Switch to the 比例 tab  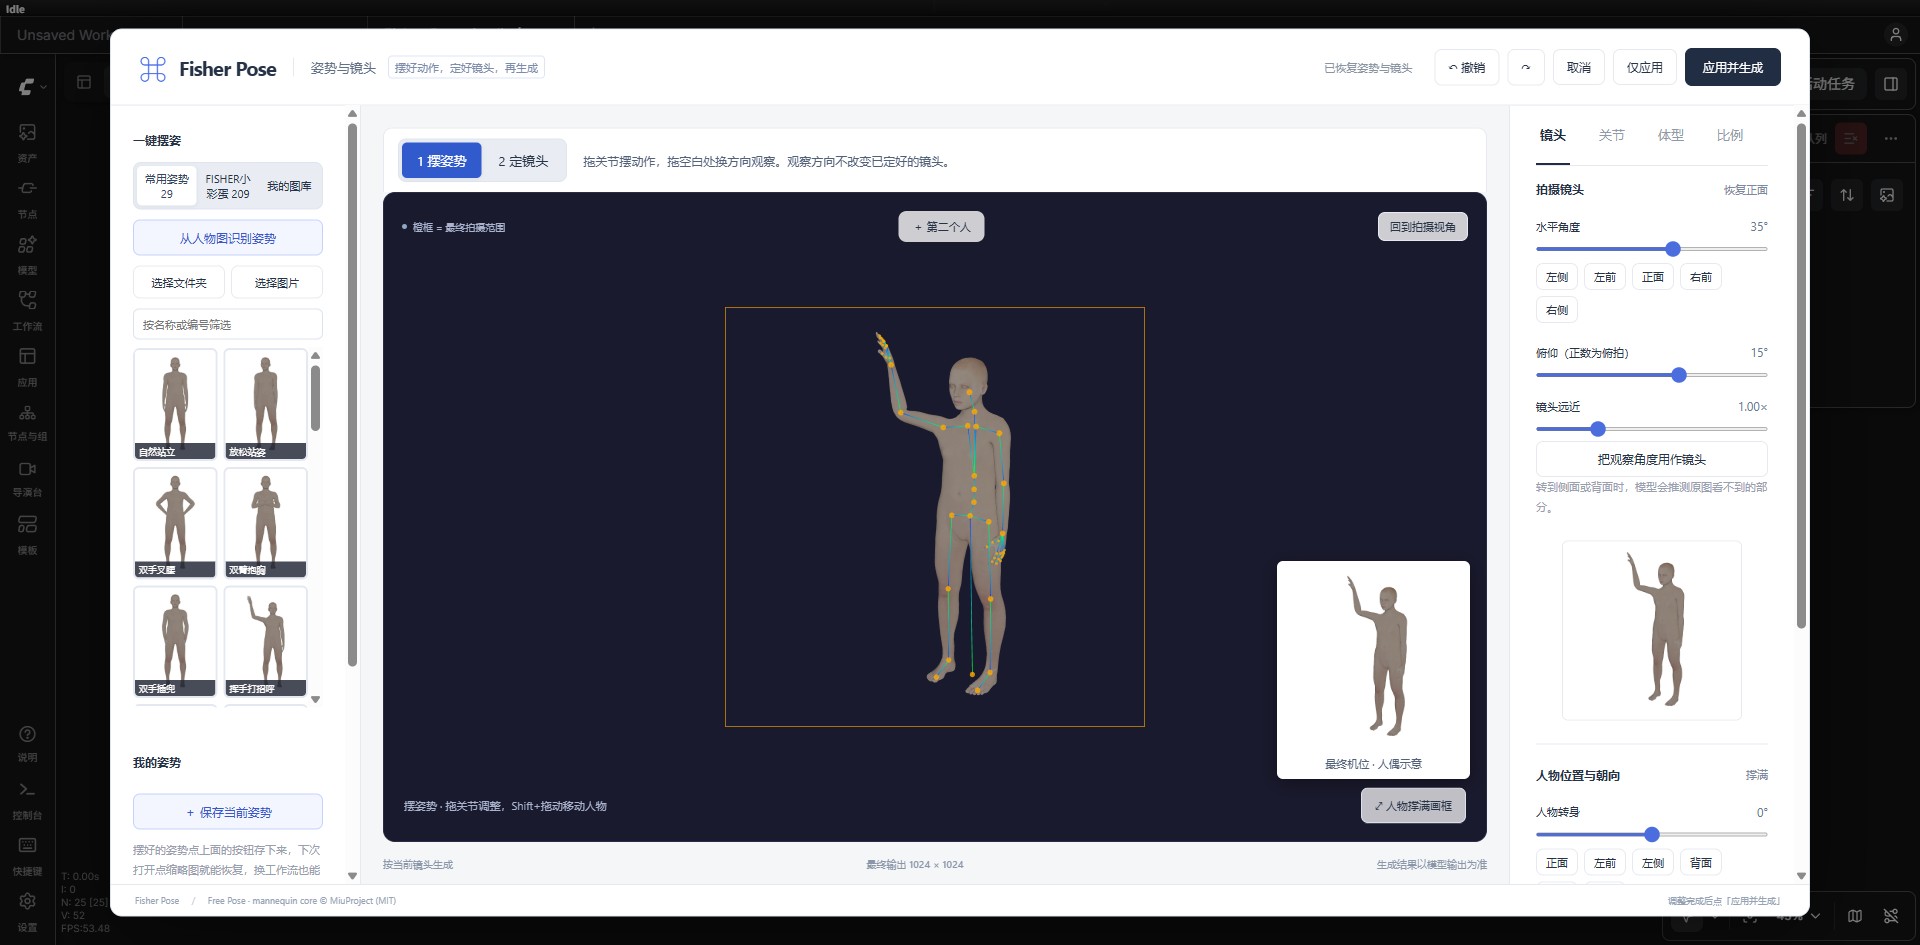click(1730, 136)
